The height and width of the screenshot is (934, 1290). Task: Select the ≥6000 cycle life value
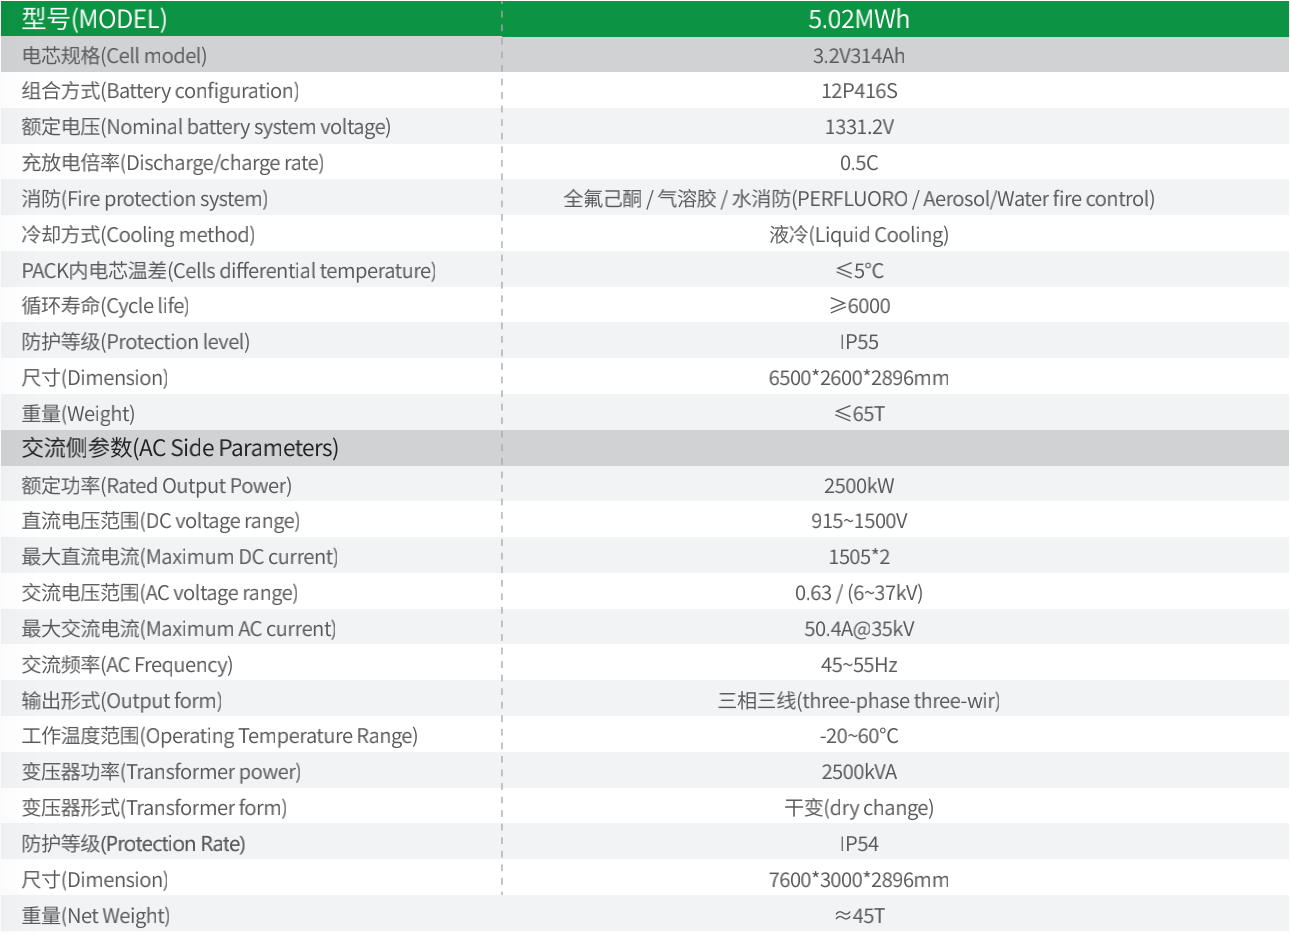[859, 306]
